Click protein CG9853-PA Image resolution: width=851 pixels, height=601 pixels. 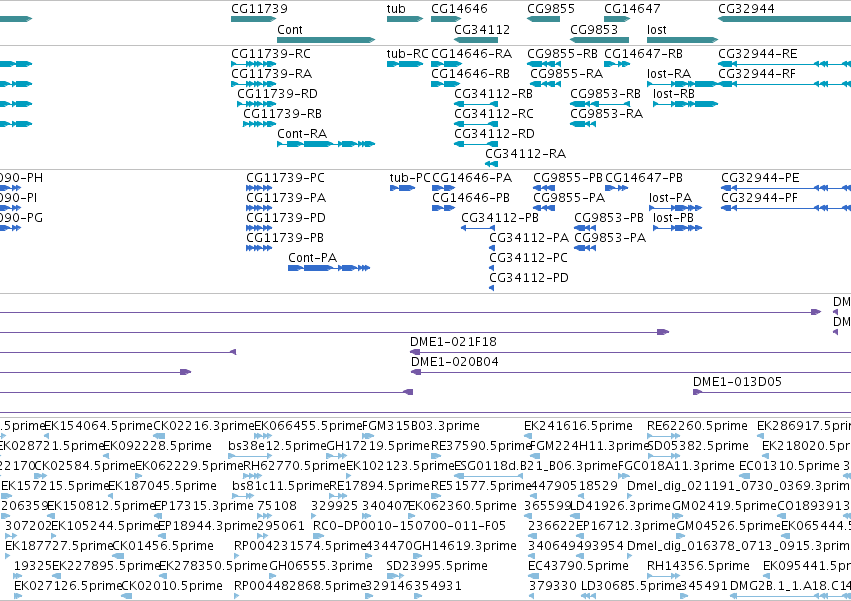[585, 248]
